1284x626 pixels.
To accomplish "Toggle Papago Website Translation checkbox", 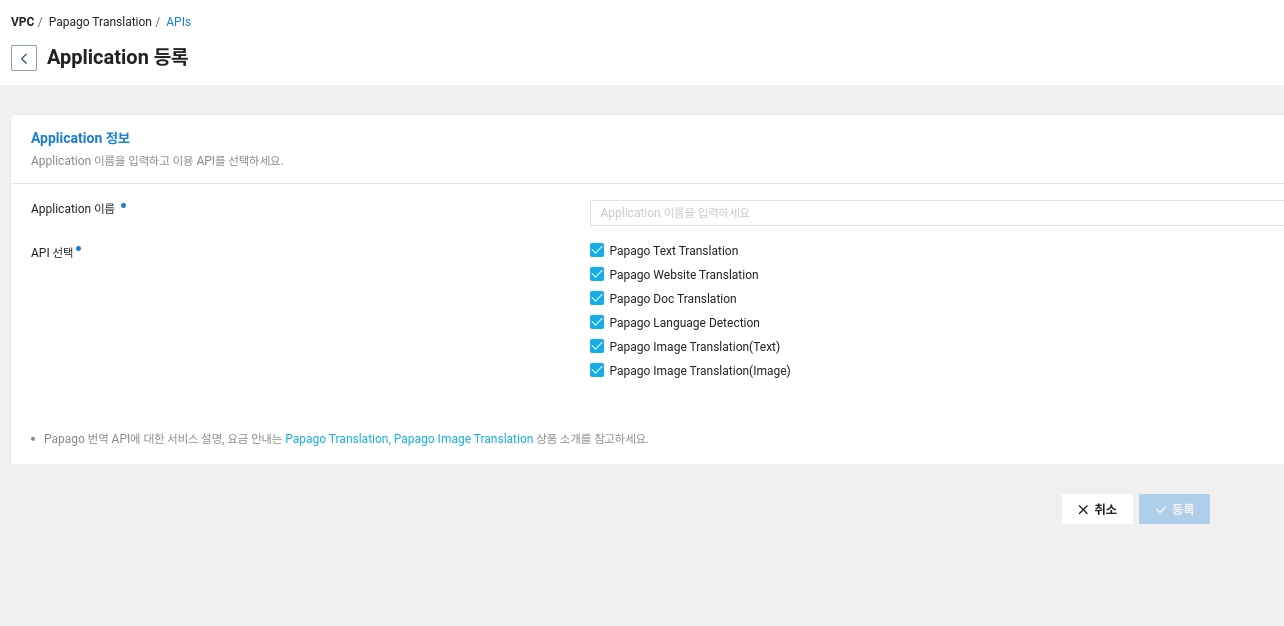I will click(597, 274).
